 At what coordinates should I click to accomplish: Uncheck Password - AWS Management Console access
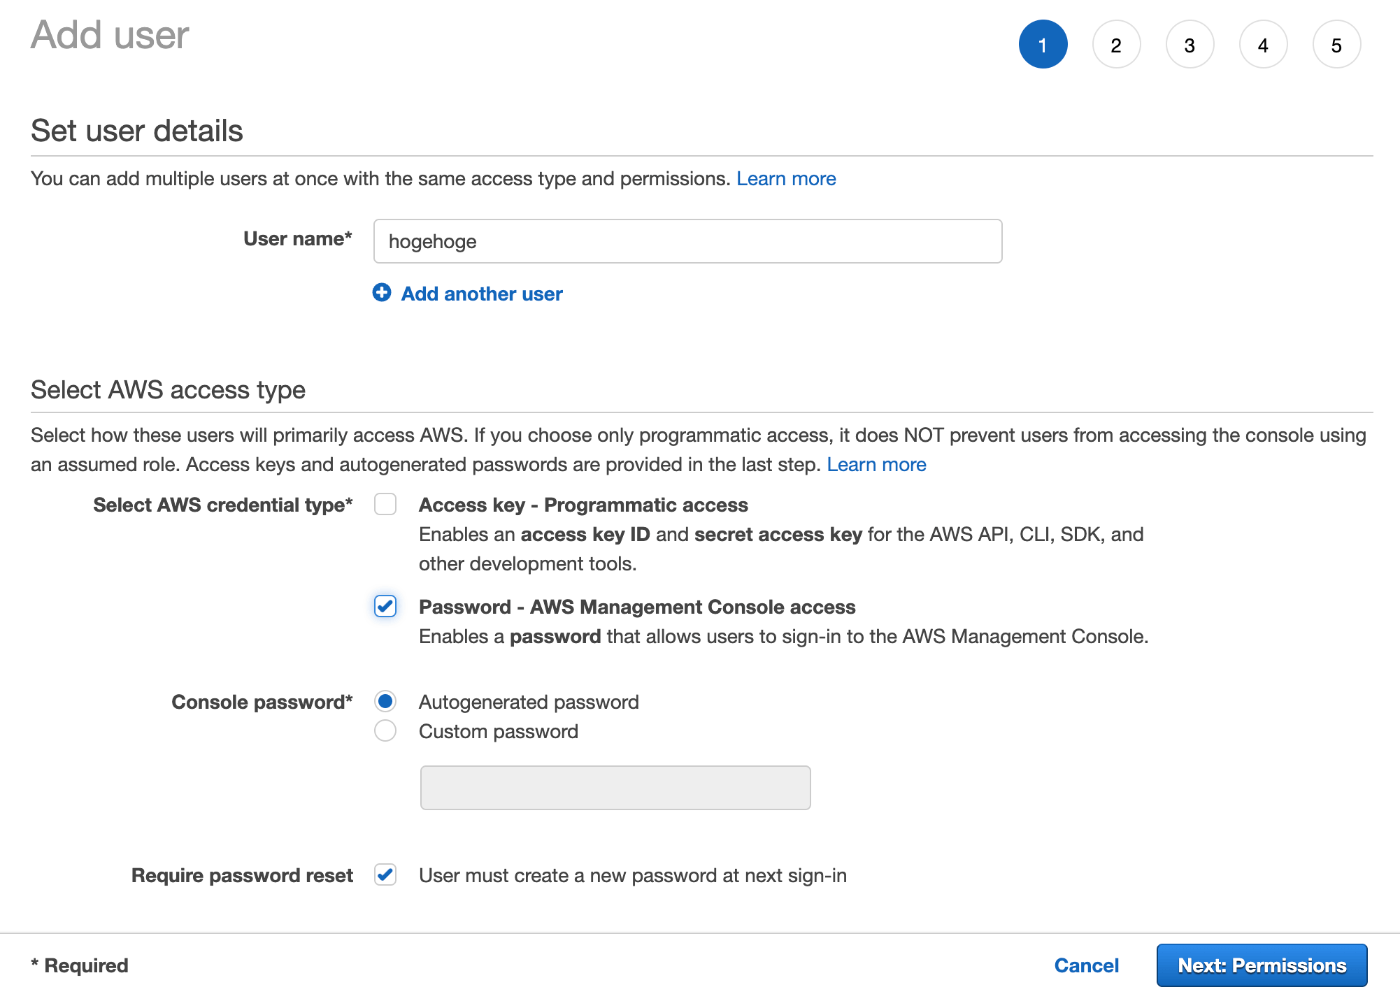(385, 606)
